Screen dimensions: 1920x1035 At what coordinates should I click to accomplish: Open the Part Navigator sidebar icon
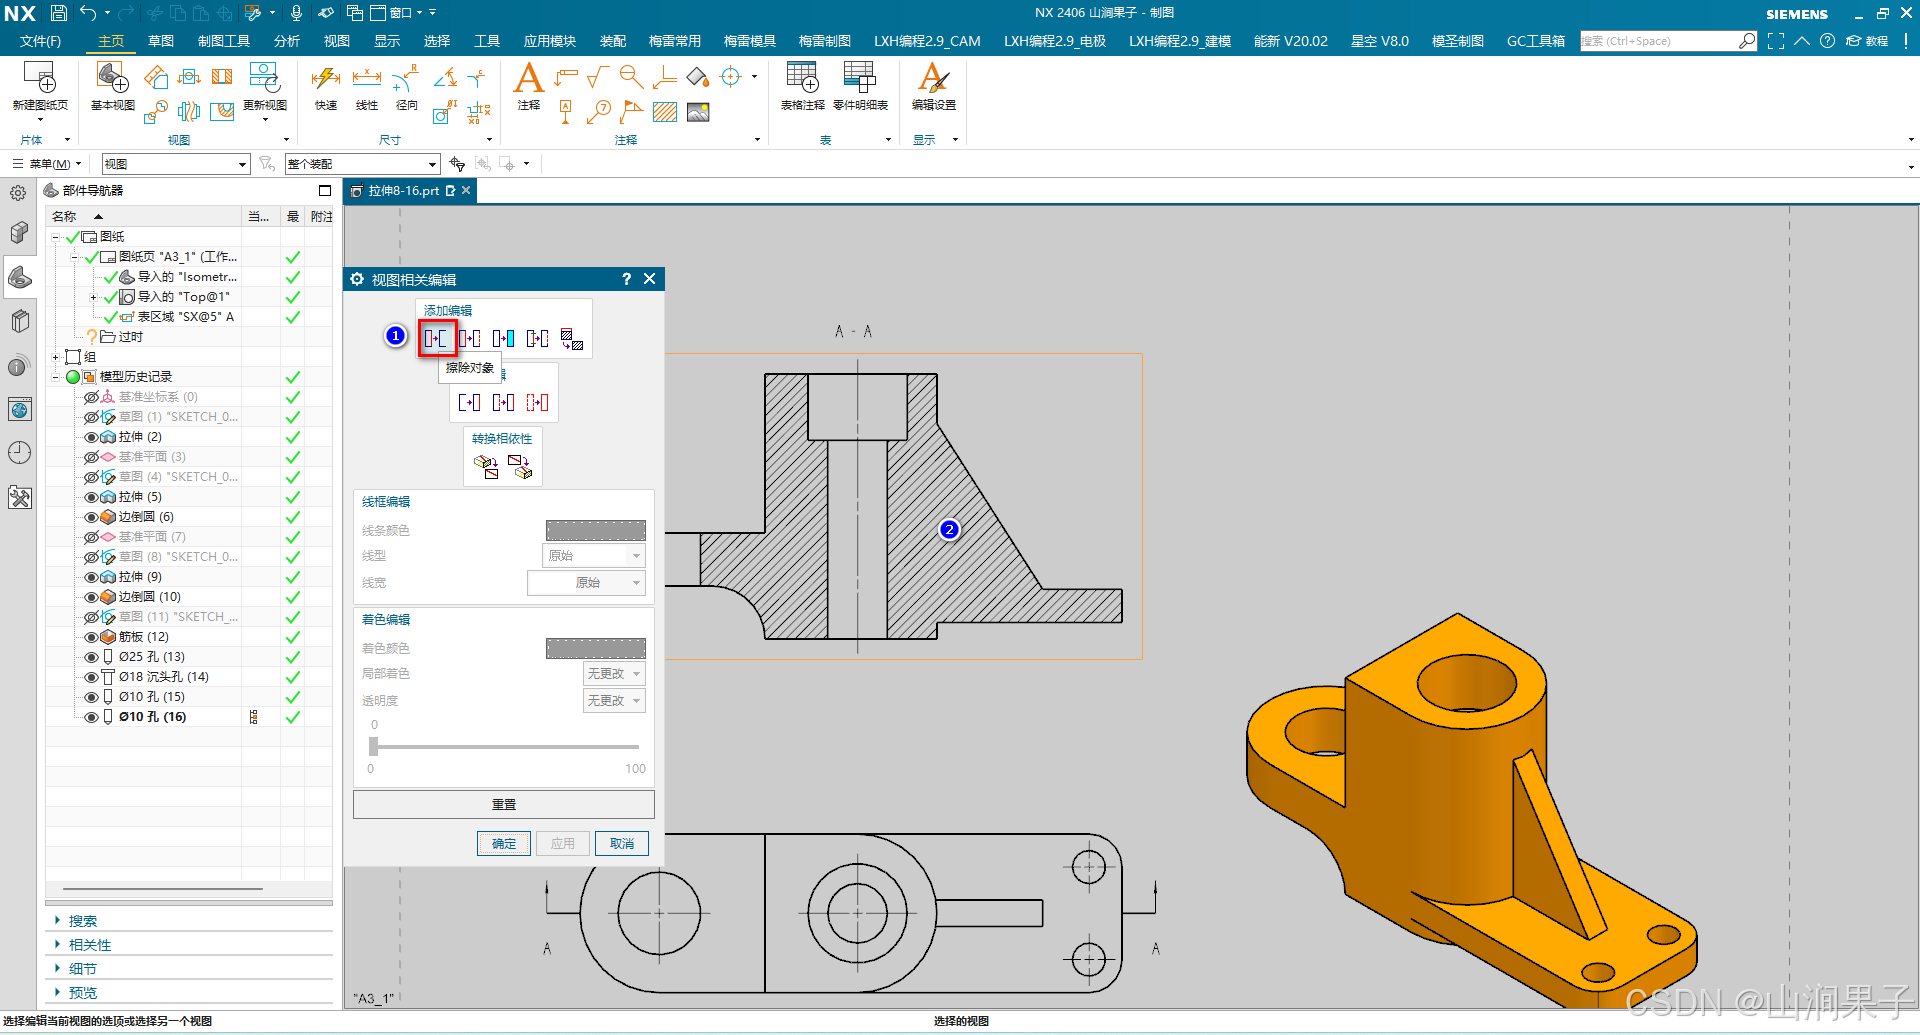[19, 277]
